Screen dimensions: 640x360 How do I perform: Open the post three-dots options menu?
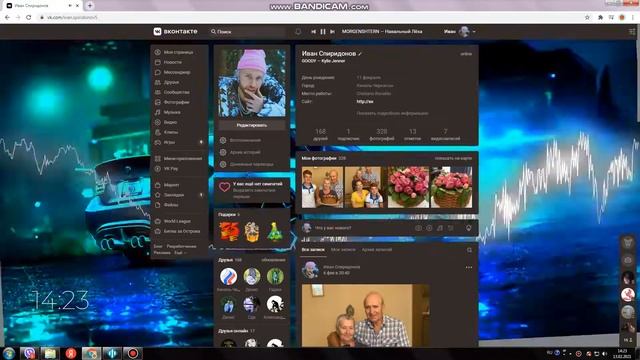(469, 268)
